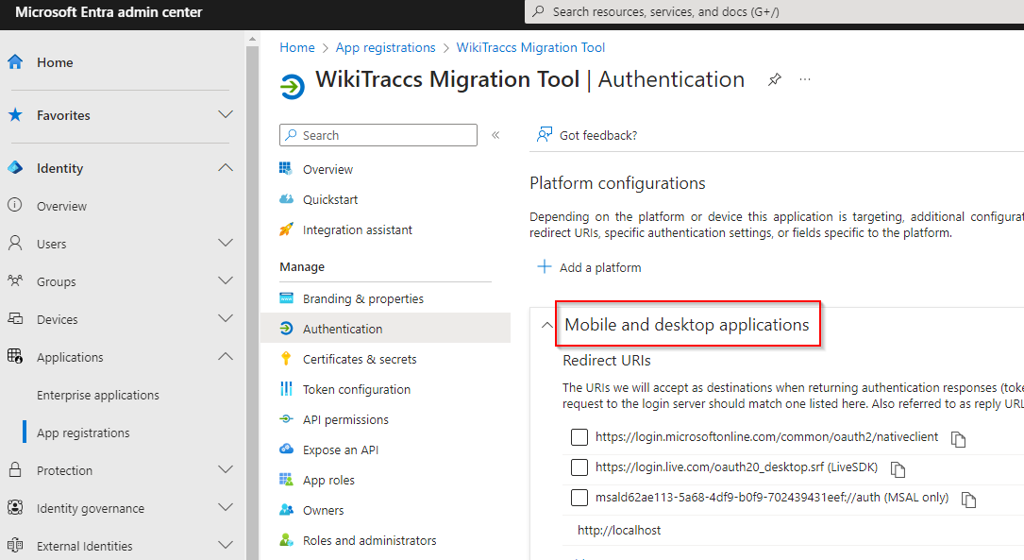Open the ellipsis more options menu
Screen dimensions: 1024x560
tap(805, 79)
